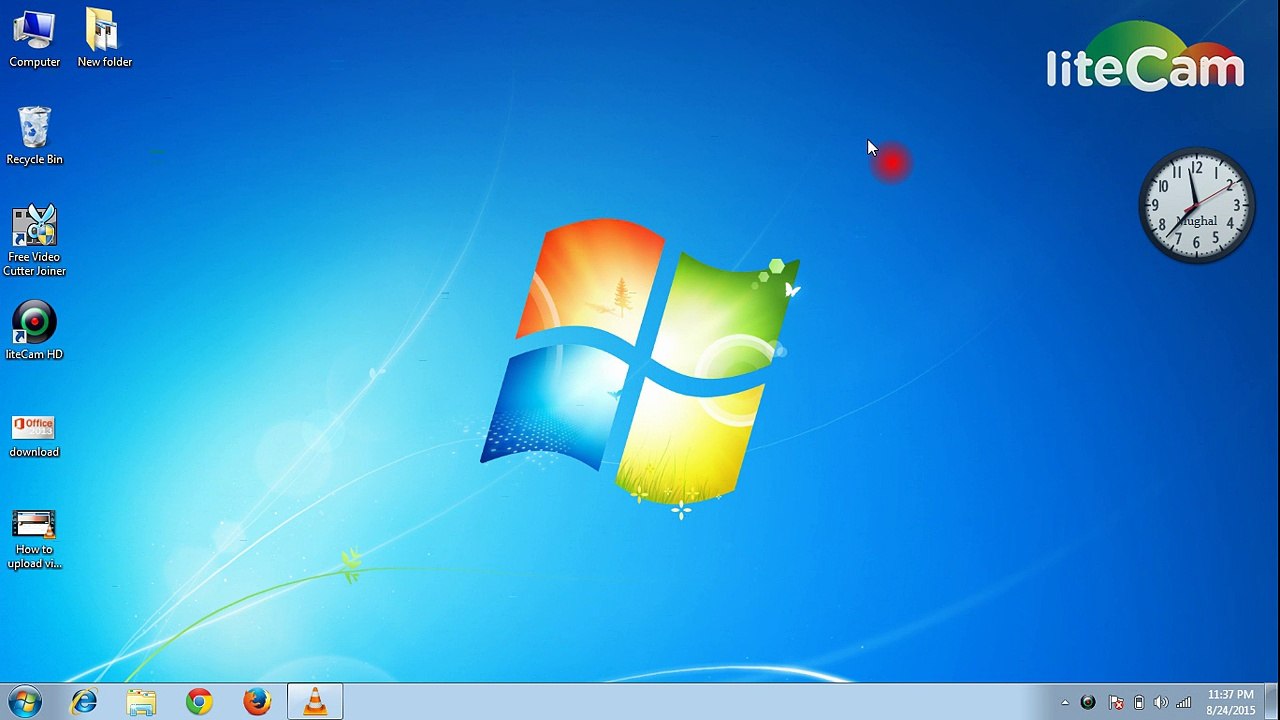This screenshot has width=1280, height=720.
Task: Select the liteCam HD desktop shortcut
Action: 34,331
